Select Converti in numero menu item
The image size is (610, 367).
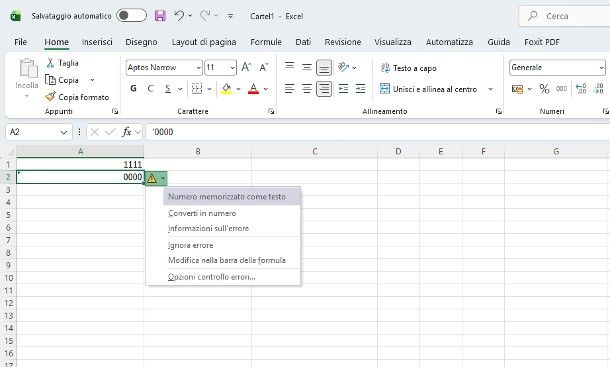(202, 213)
